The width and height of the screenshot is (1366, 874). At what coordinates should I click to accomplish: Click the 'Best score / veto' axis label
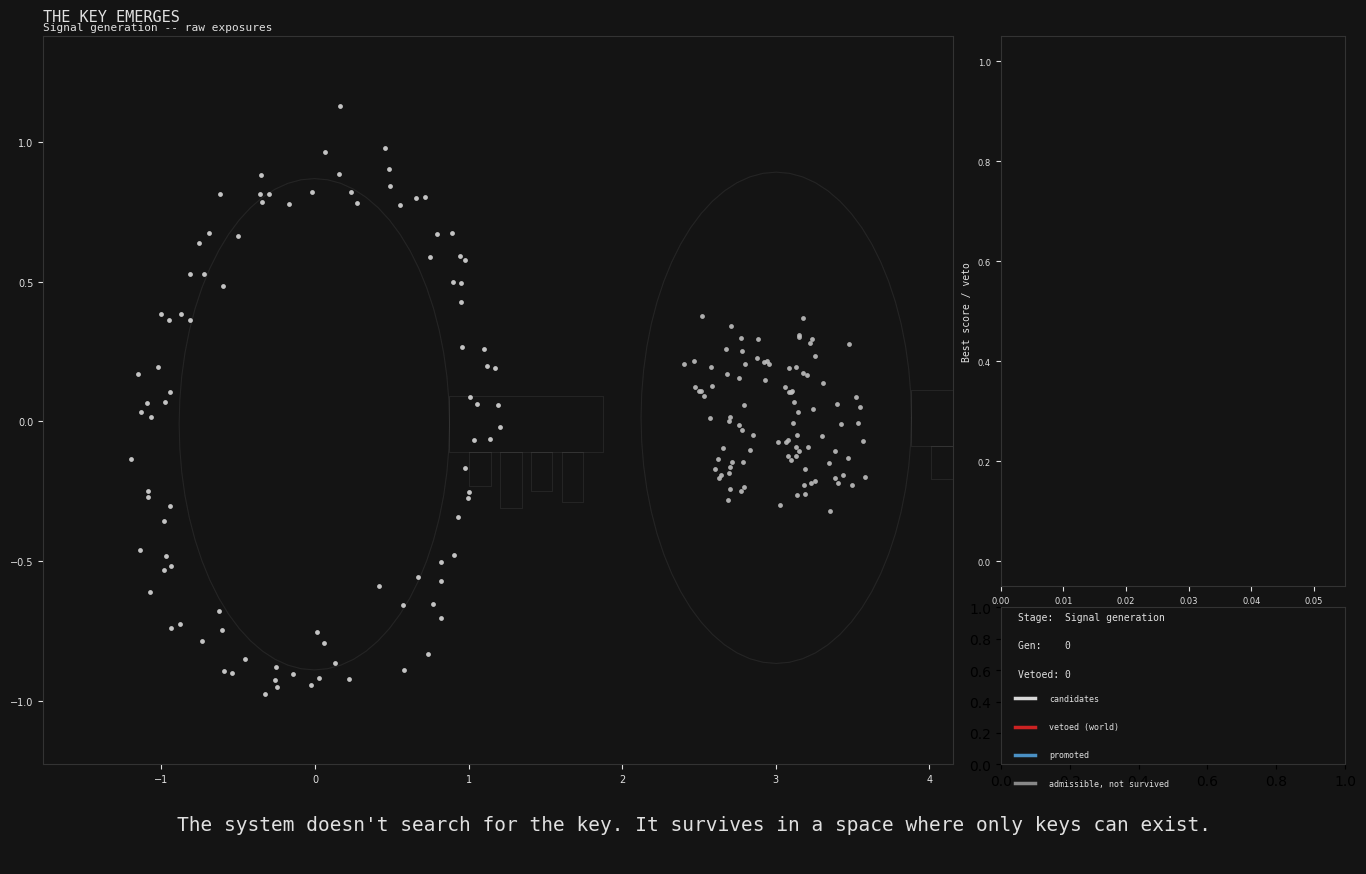click(x=966, y=312)
